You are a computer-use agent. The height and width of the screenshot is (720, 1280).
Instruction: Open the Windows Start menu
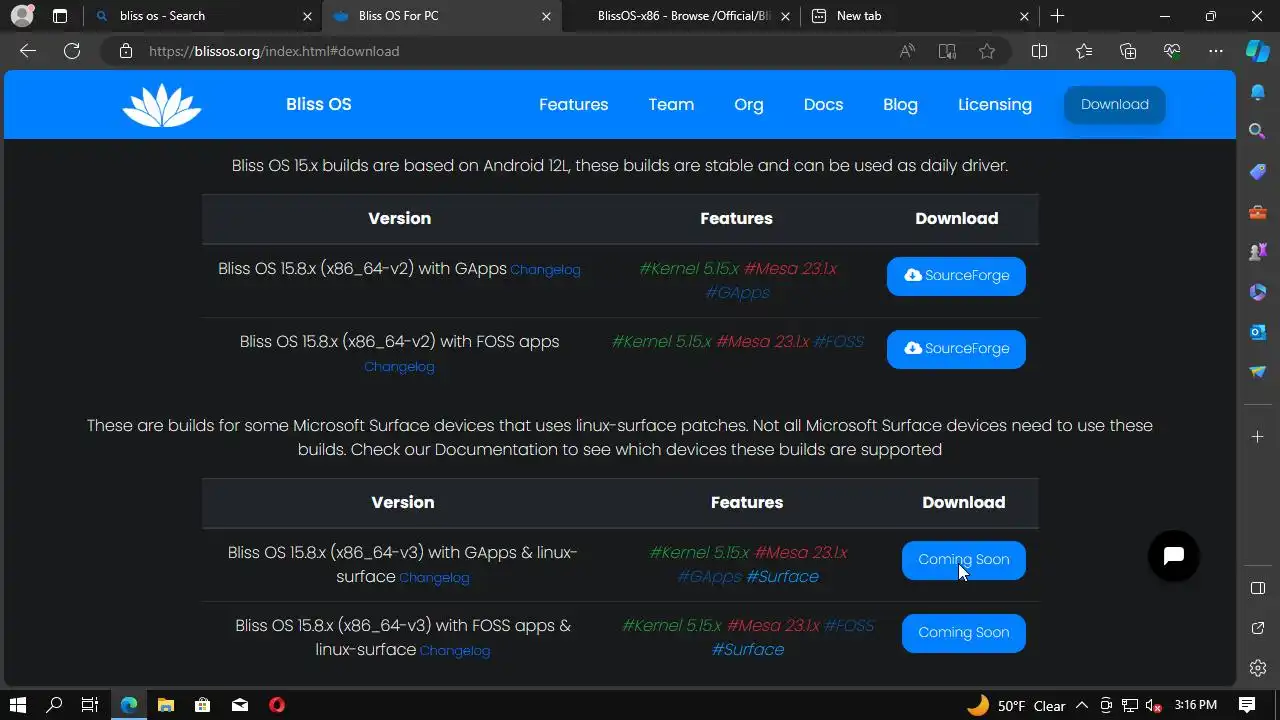[18, 705]
